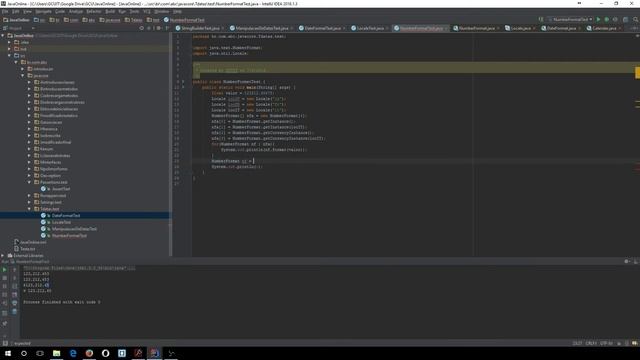Viewport: 640px width, 360px height.
Task: Open run configuration dropdown NumberFormatTest
Action: (570, 19)
